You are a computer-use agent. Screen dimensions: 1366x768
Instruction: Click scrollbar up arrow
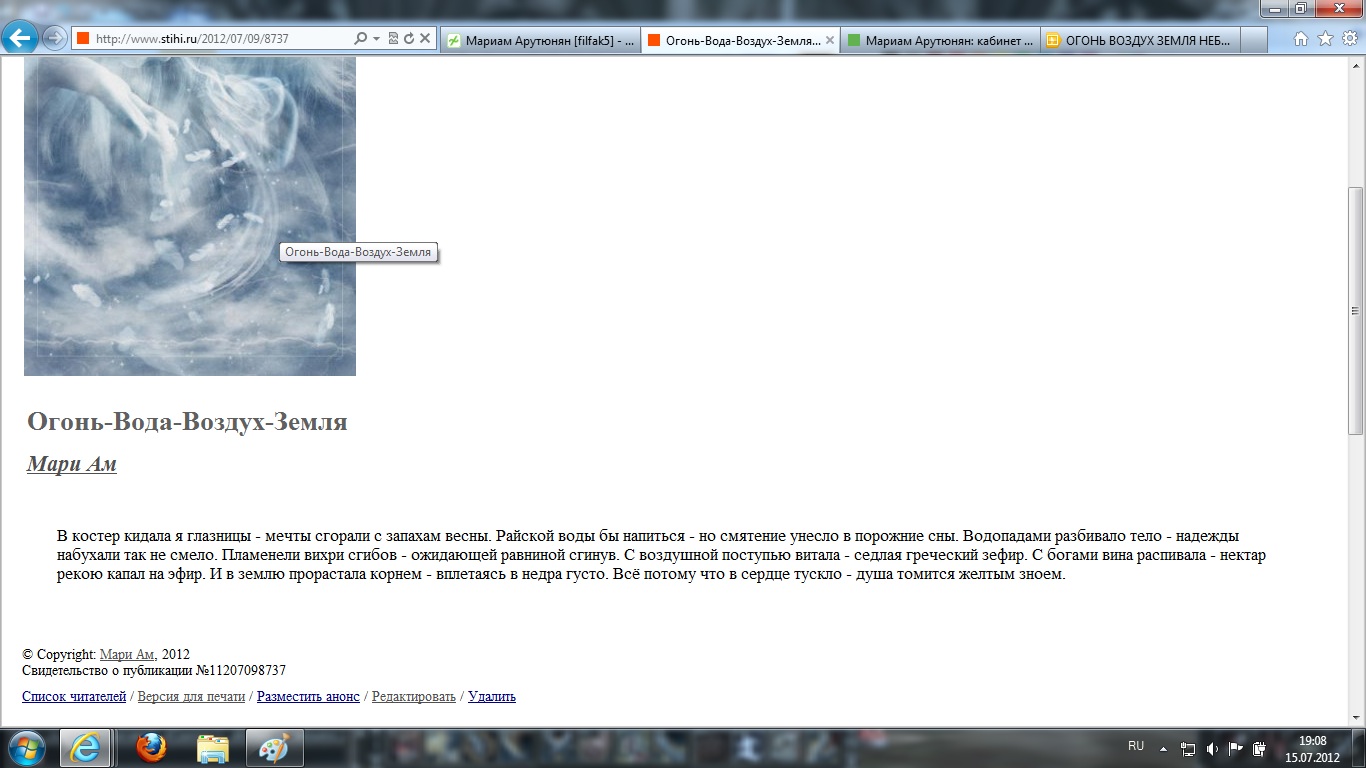1356,64
